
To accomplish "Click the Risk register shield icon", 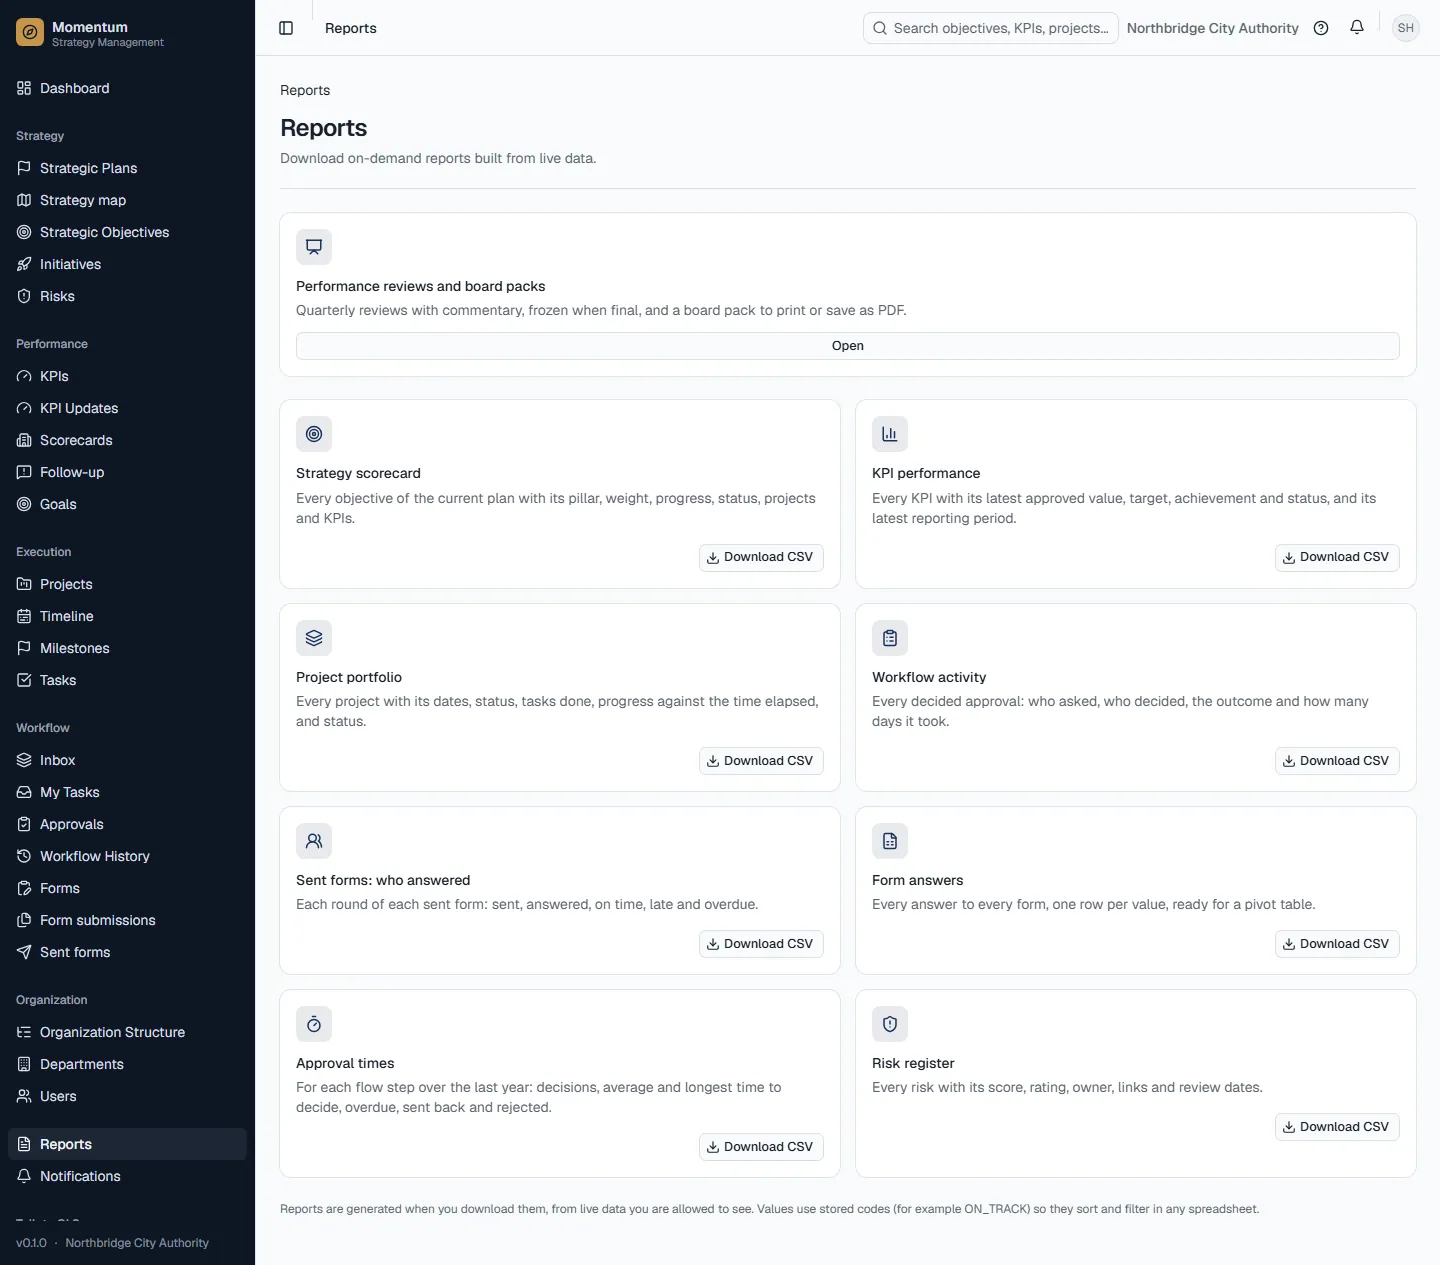I will (x=890, y=1024).
